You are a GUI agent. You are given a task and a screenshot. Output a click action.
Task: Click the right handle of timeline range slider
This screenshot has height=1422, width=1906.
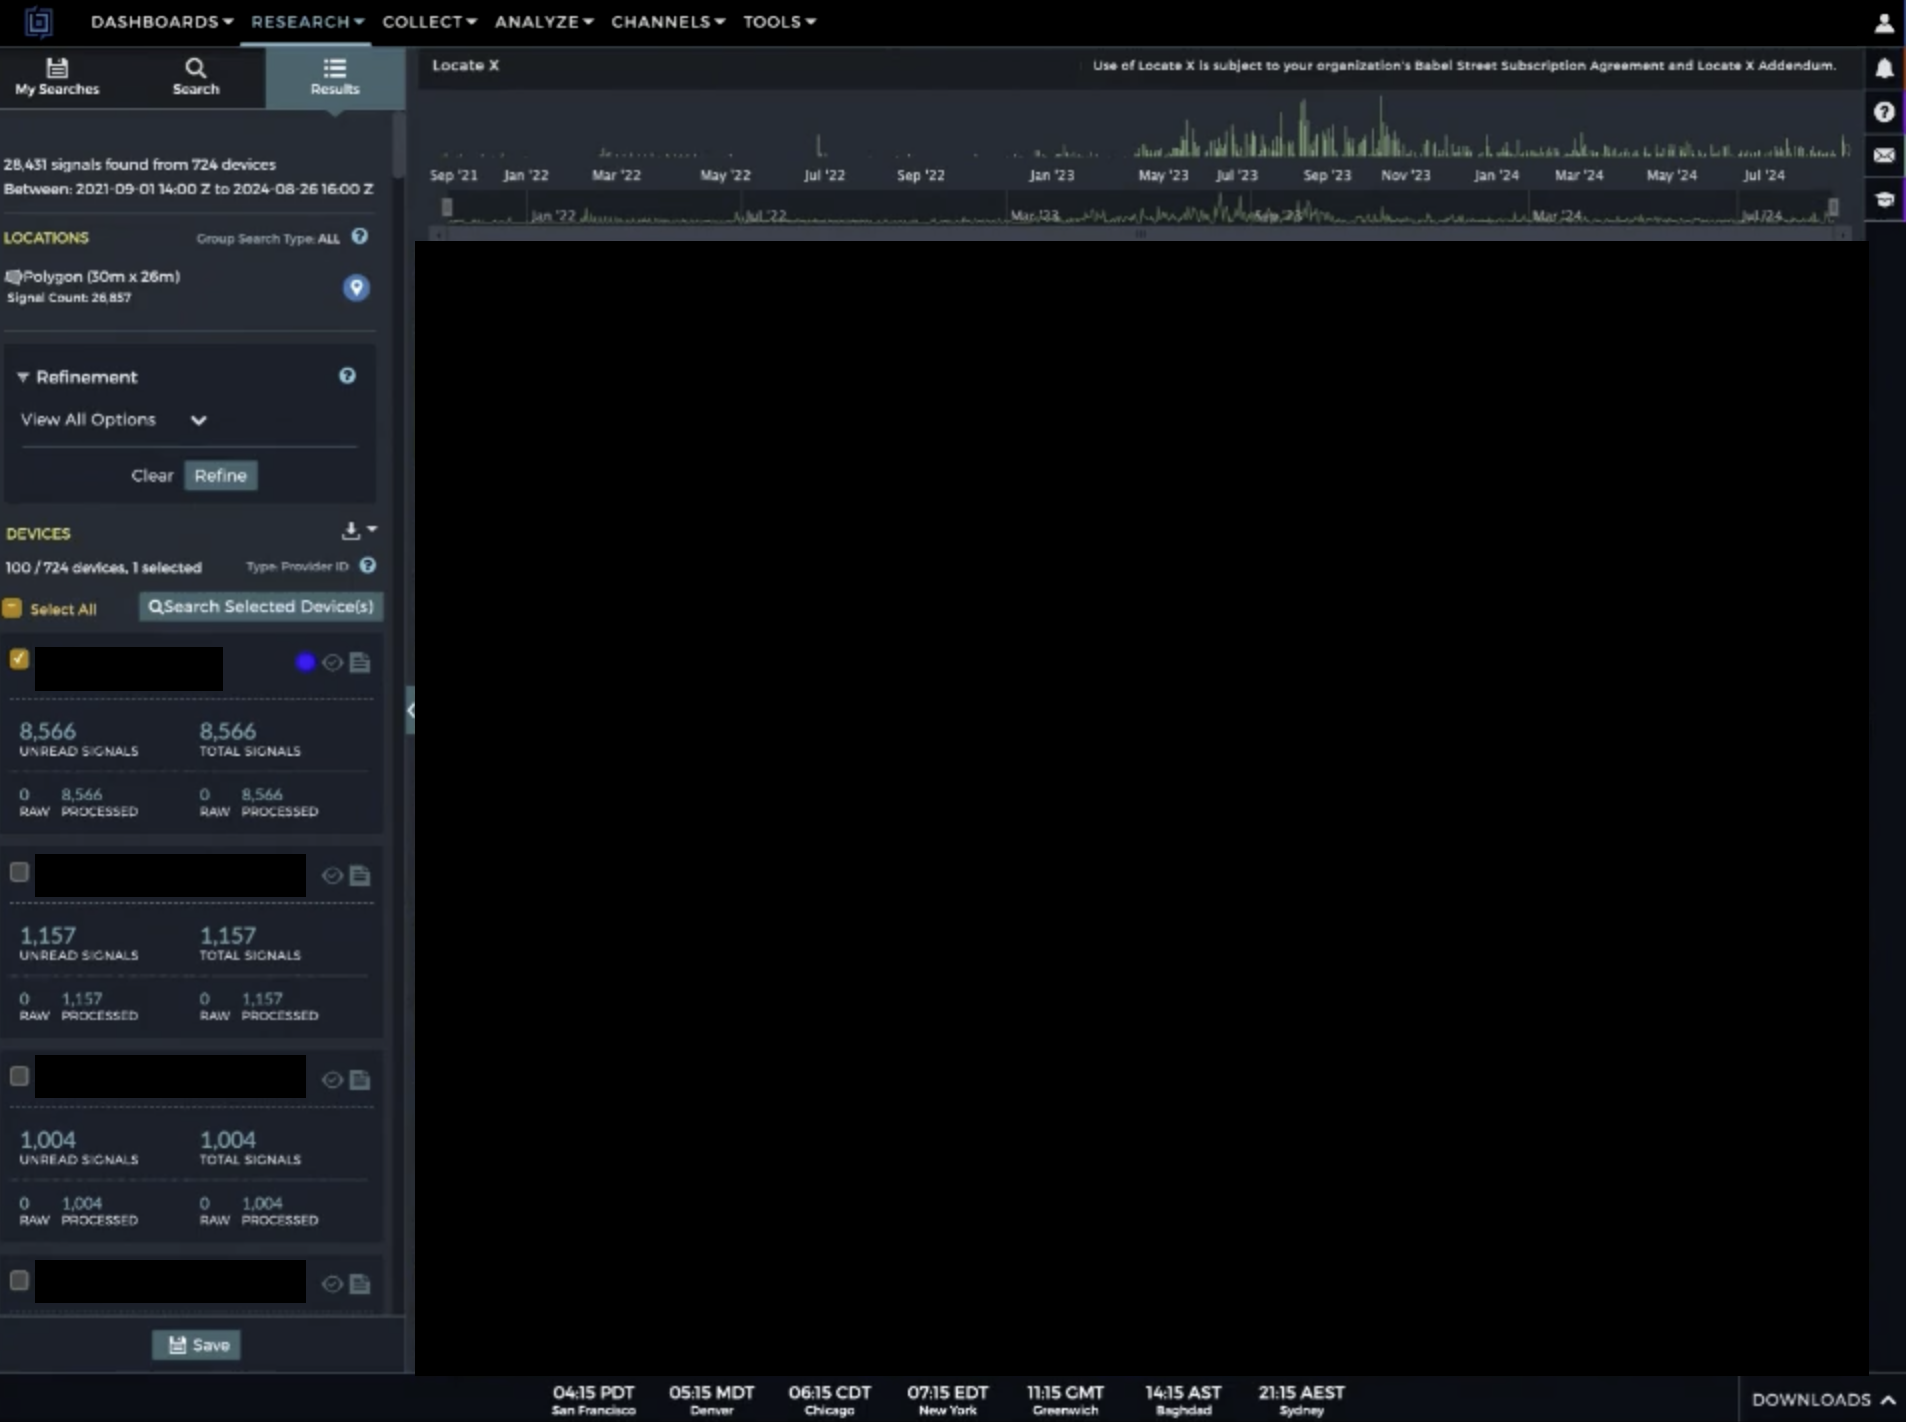[1833, 208]
